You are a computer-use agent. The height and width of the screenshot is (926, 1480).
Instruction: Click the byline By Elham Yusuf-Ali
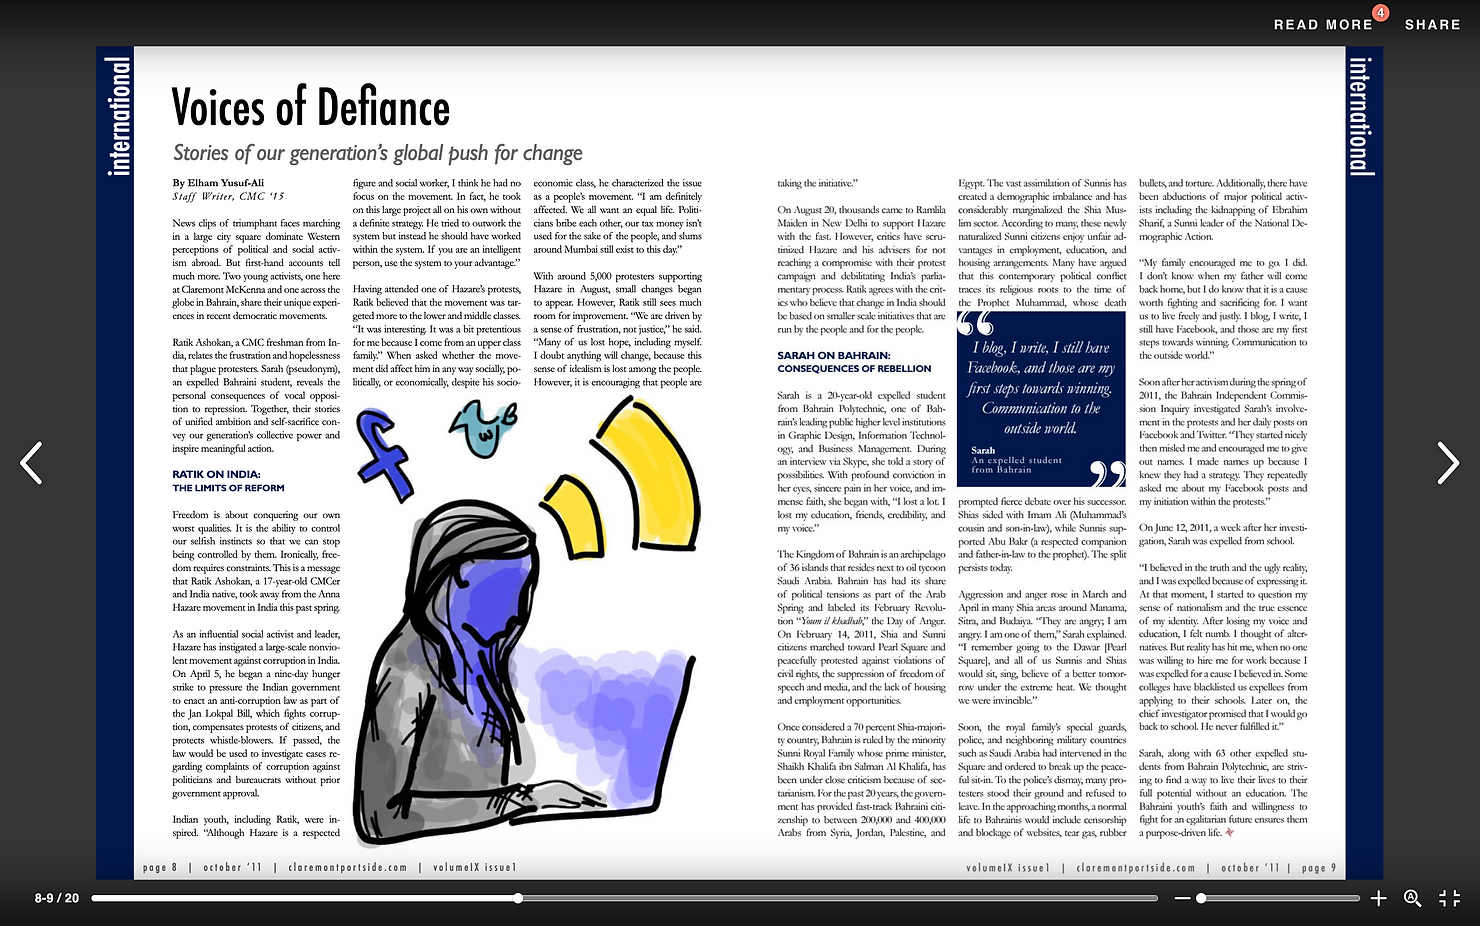[218, 183]
